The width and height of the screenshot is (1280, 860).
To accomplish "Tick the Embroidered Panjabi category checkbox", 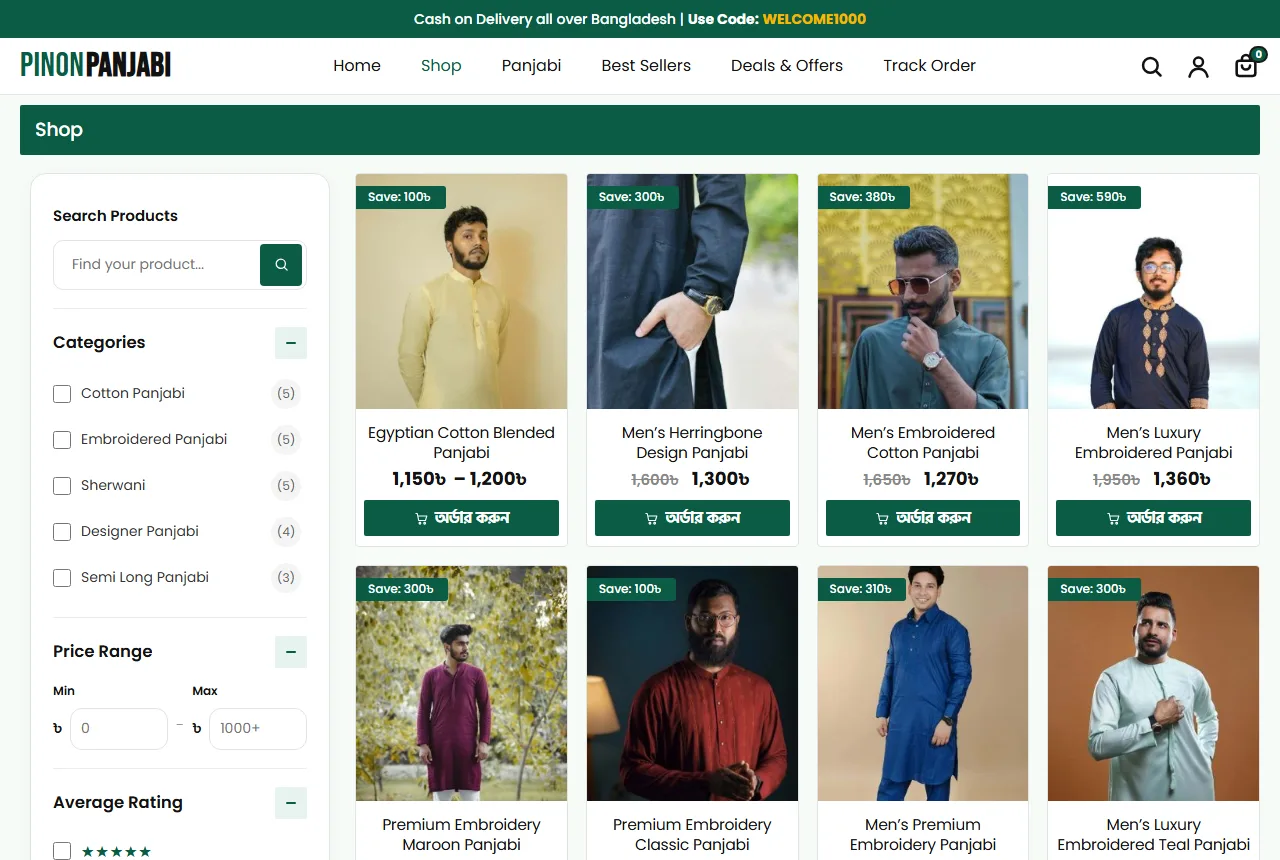I will (62, 440).
